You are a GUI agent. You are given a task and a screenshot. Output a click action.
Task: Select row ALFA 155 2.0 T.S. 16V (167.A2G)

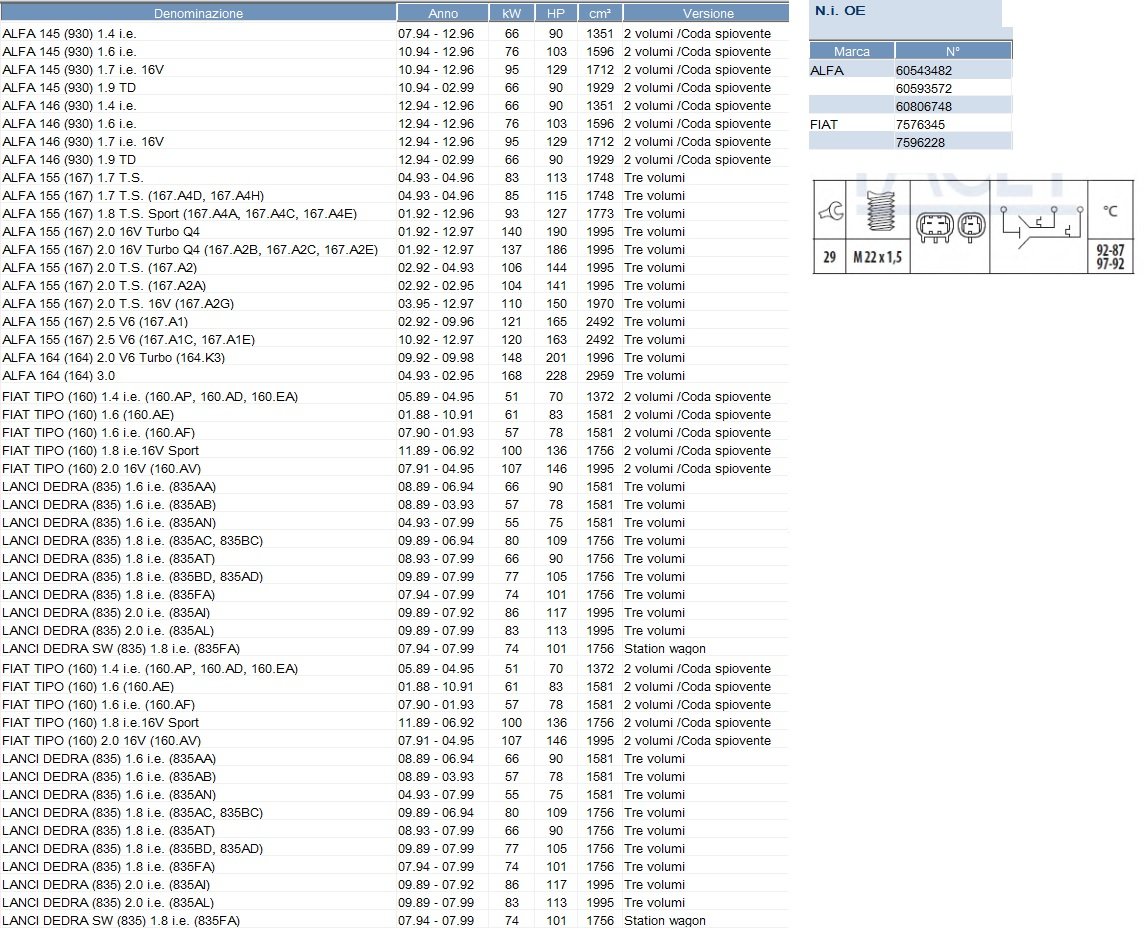coord(394,303)
